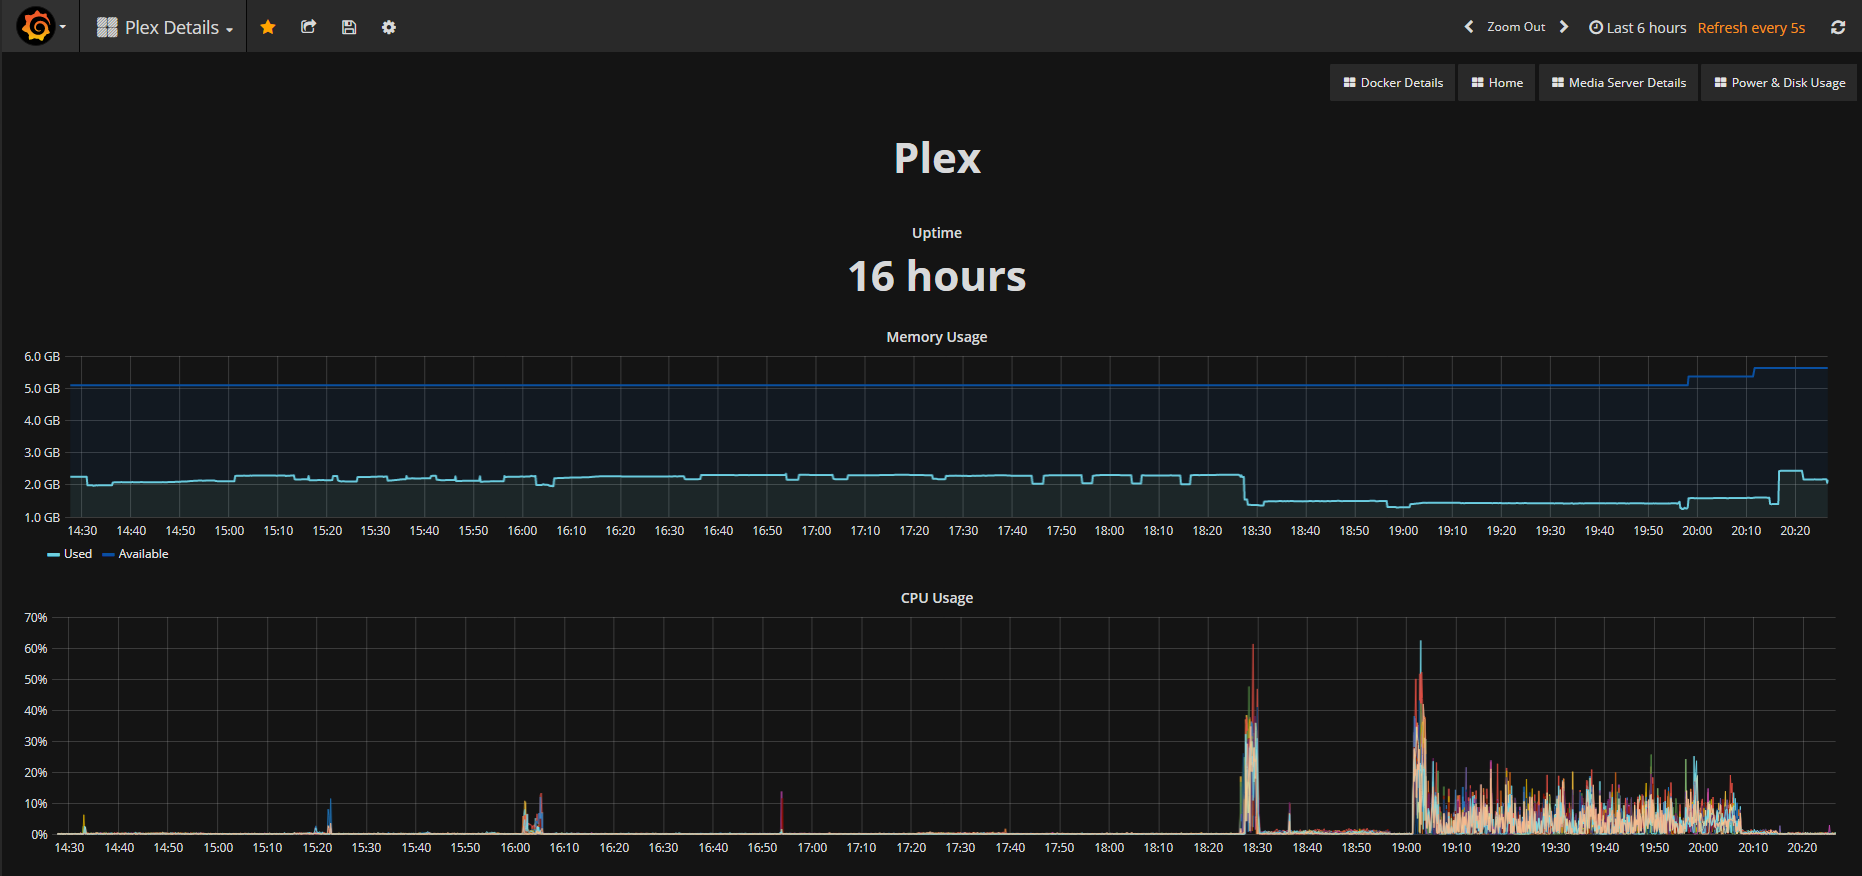Click the 70% CPU axis label
The width and height of the screenshot is (1862, 876).
36,618
